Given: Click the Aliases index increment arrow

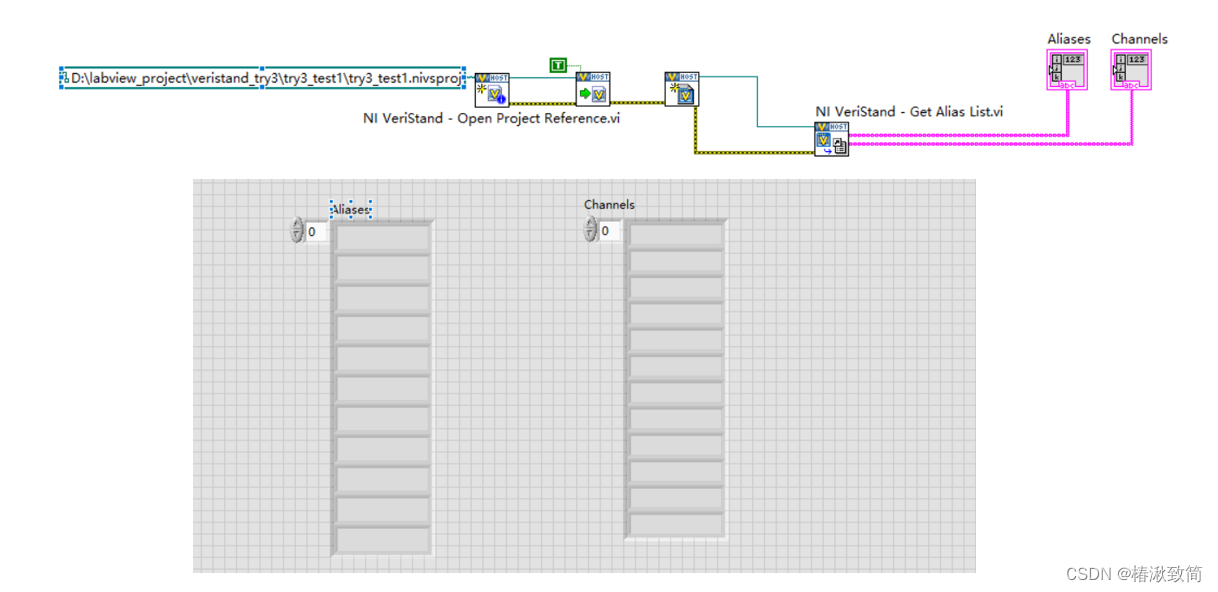Looking at the screenshot, I should pyautogui.click(x=297, y=223).
